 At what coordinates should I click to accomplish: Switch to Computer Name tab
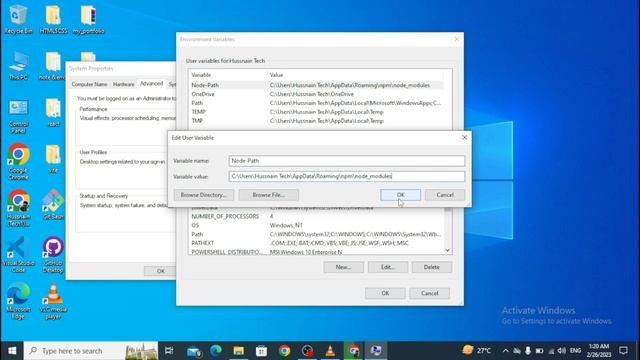pos(89,84)
